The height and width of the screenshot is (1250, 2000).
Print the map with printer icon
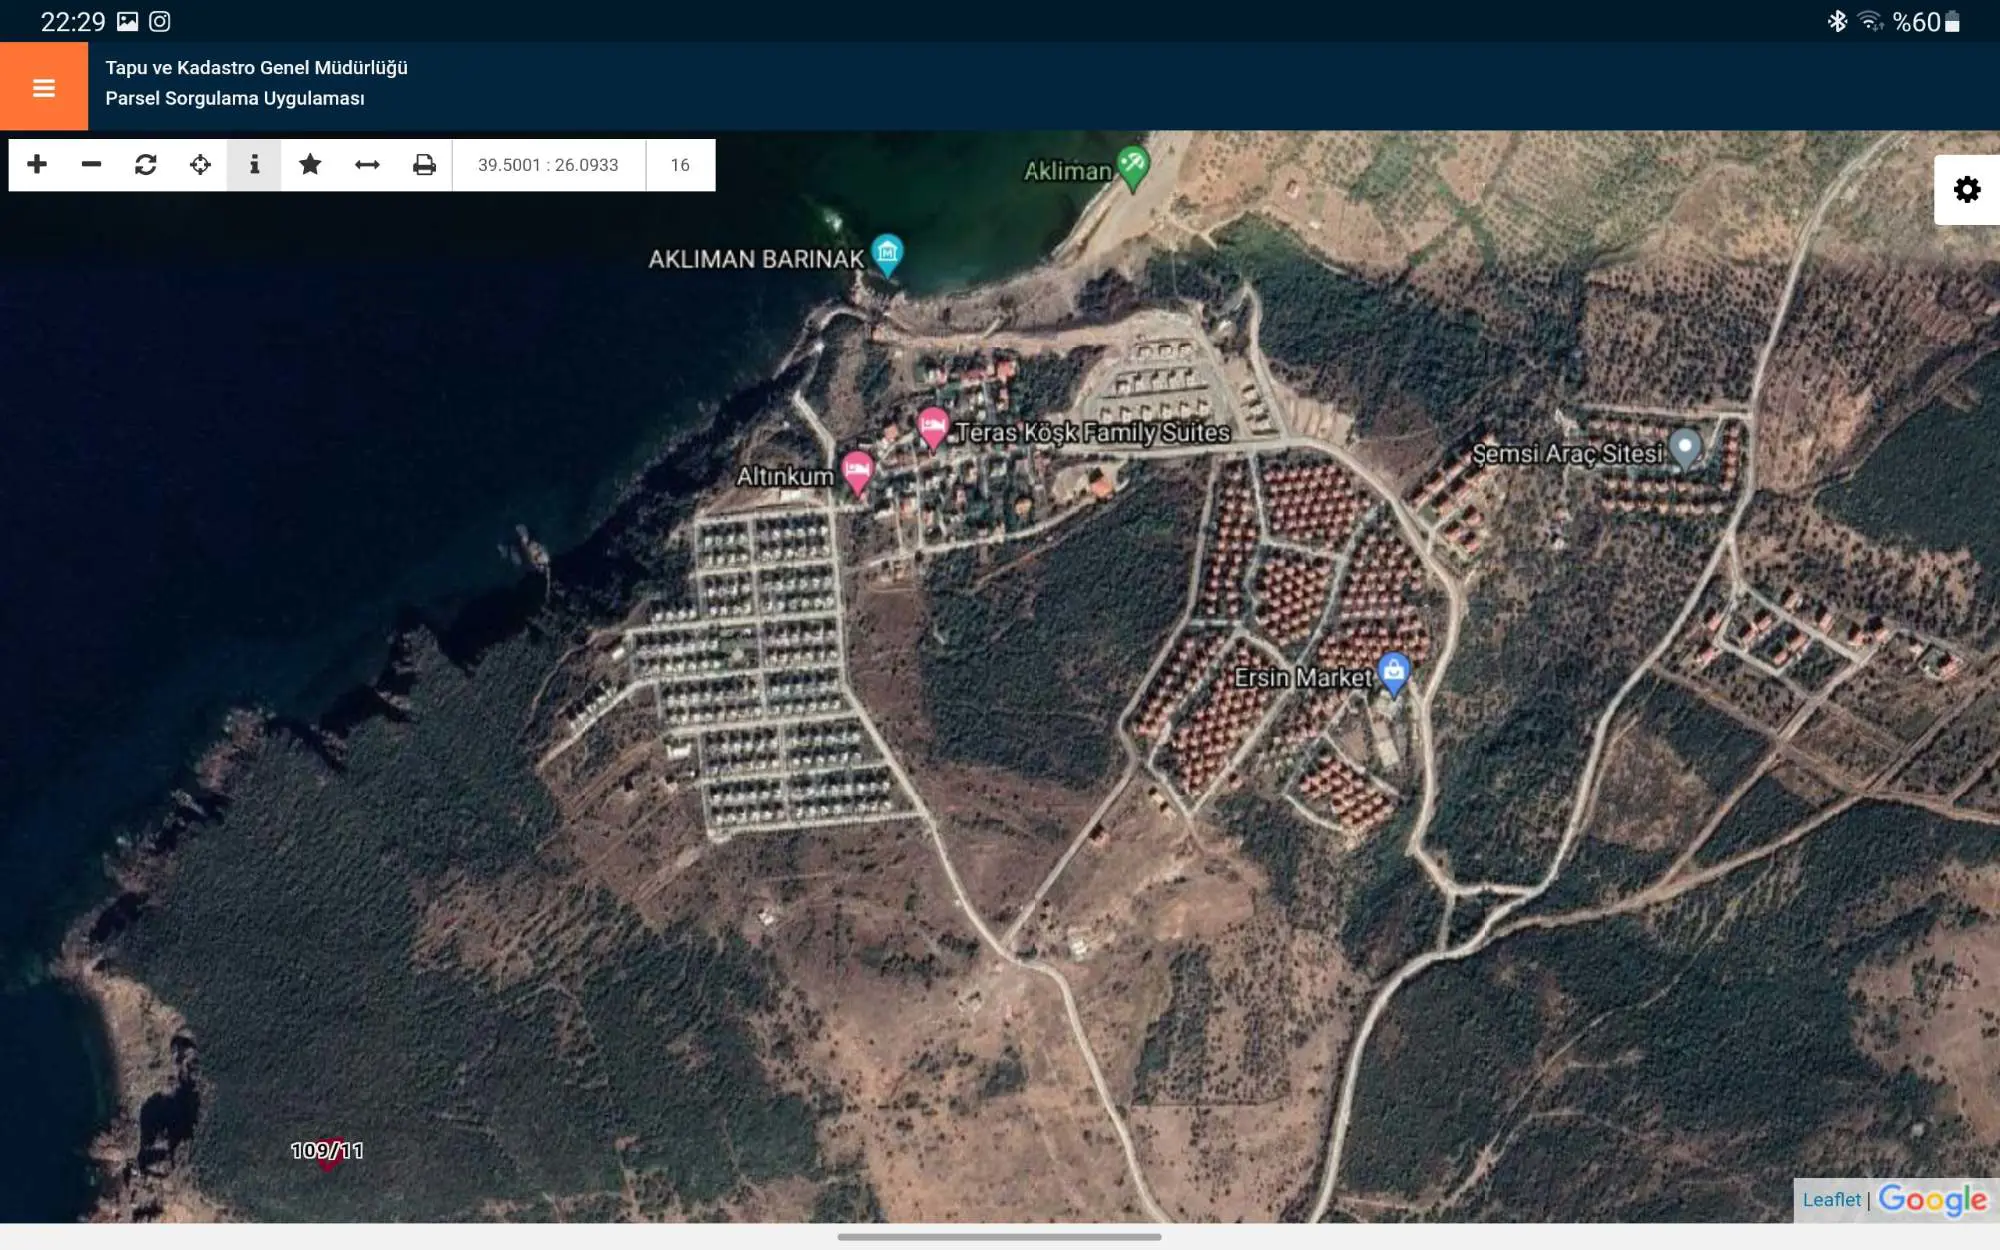pyautogui.click(x=424, y=164)
